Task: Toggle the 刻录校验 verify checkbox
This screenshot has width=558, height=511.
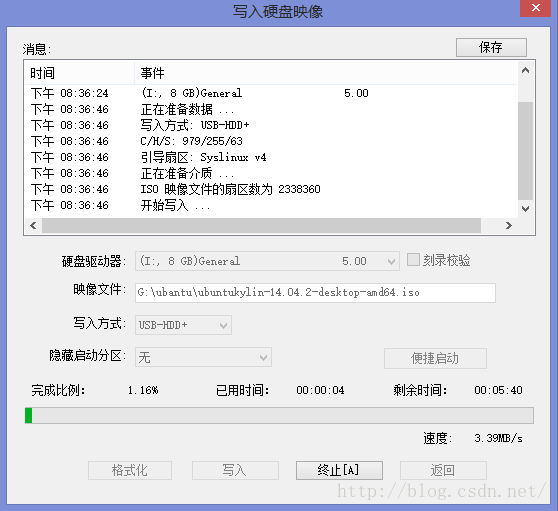Action: (x=413, y=260)
